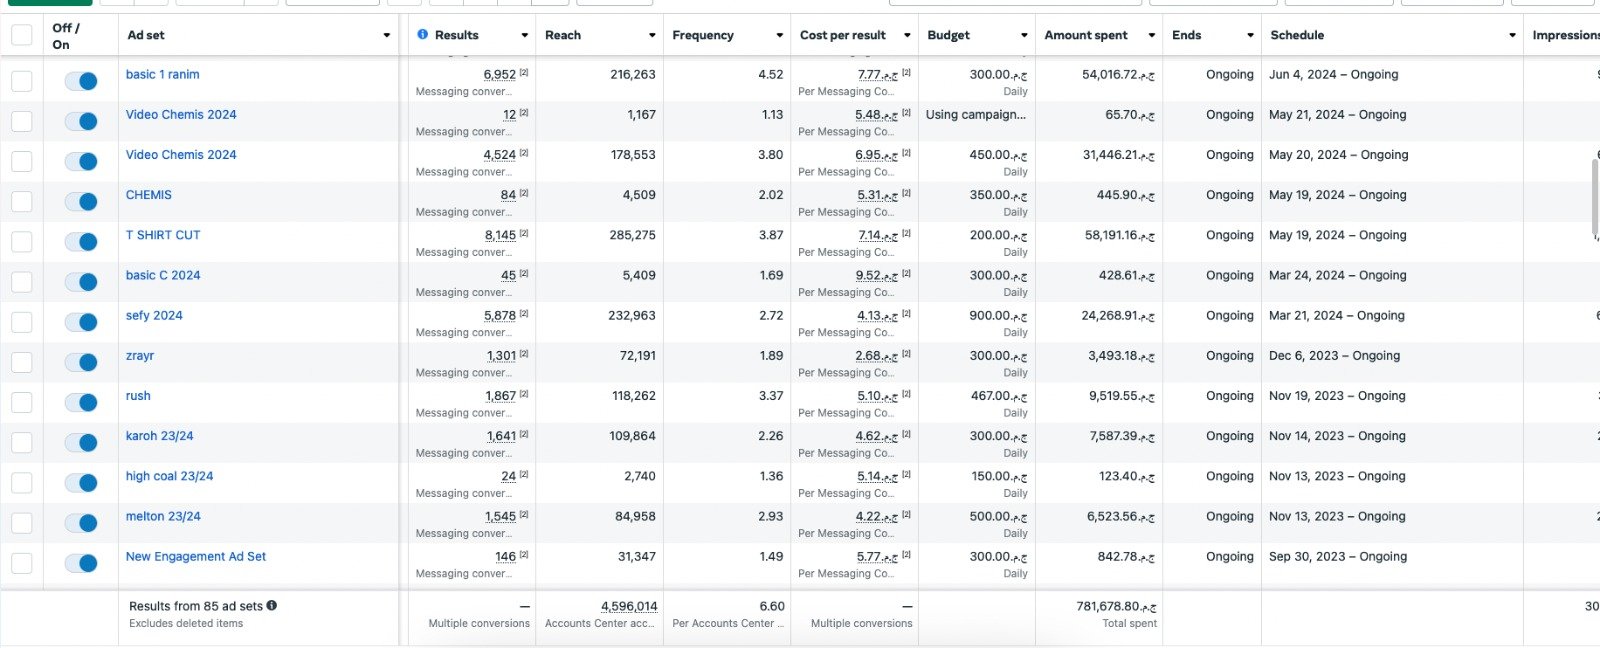Open the Amount spent column sort dropdown
Viewport: 1600px width, 648px height.
coord(1151,36)
